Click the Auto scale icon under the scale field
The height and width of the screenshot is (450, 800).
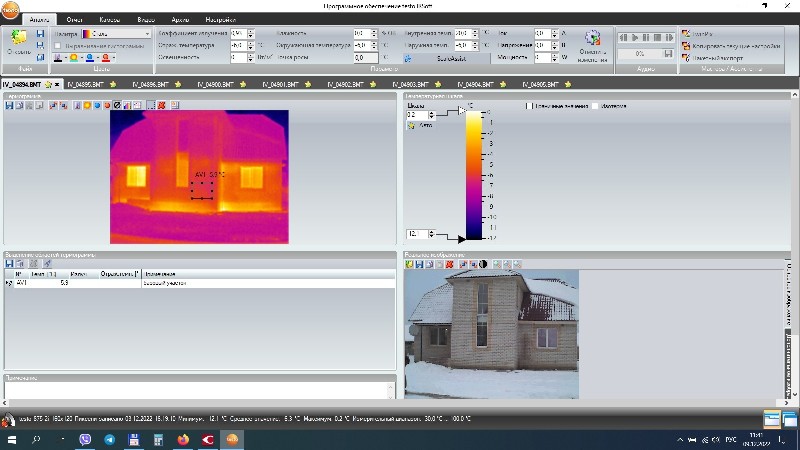point(411,126)
